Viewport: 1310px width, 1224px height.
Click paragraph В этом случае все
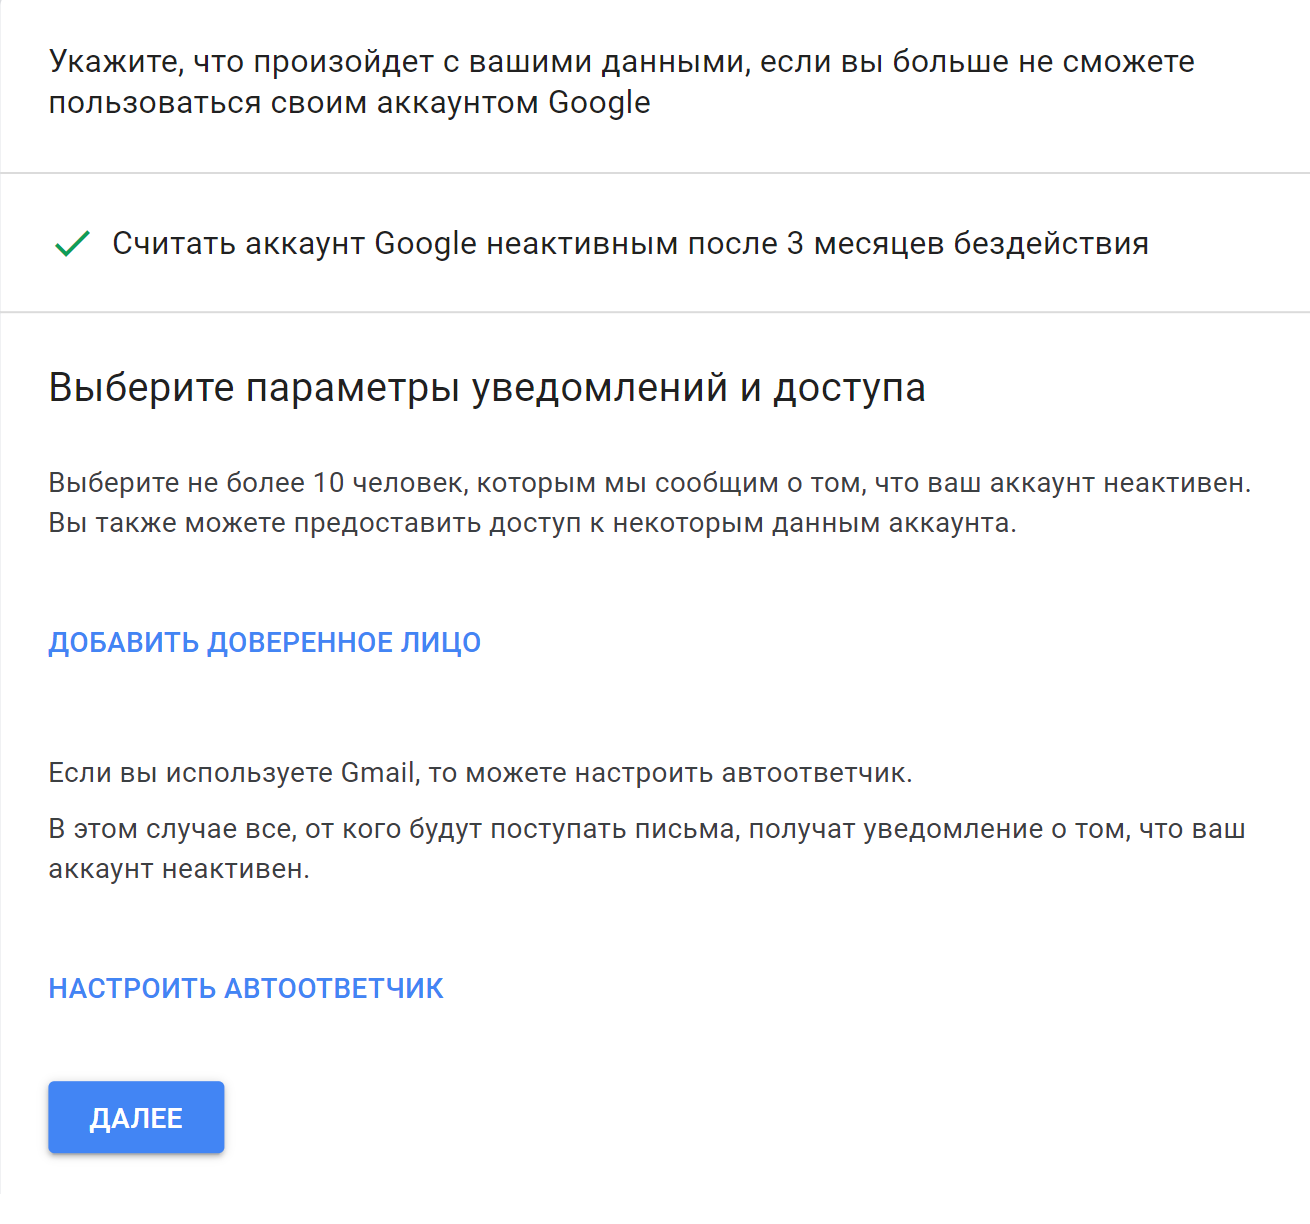tap(647, 849)
